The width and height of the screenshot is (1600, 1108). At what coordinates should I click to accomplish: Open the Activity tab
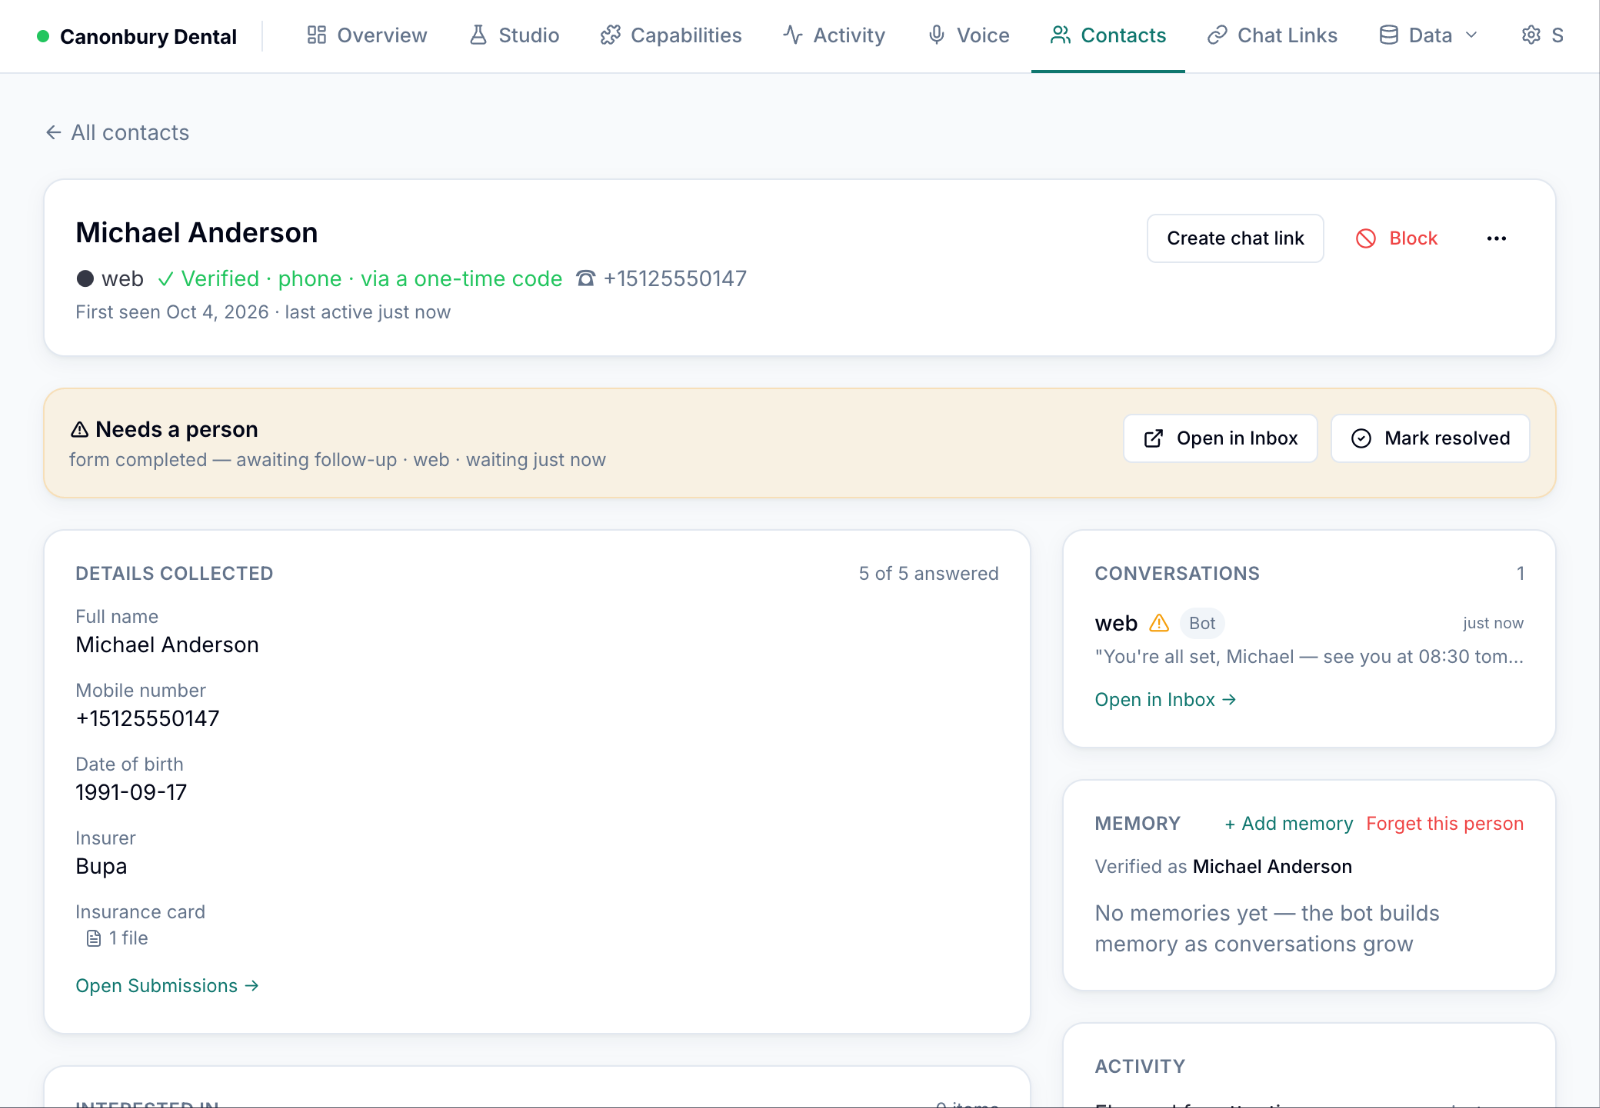click(834, 36)
